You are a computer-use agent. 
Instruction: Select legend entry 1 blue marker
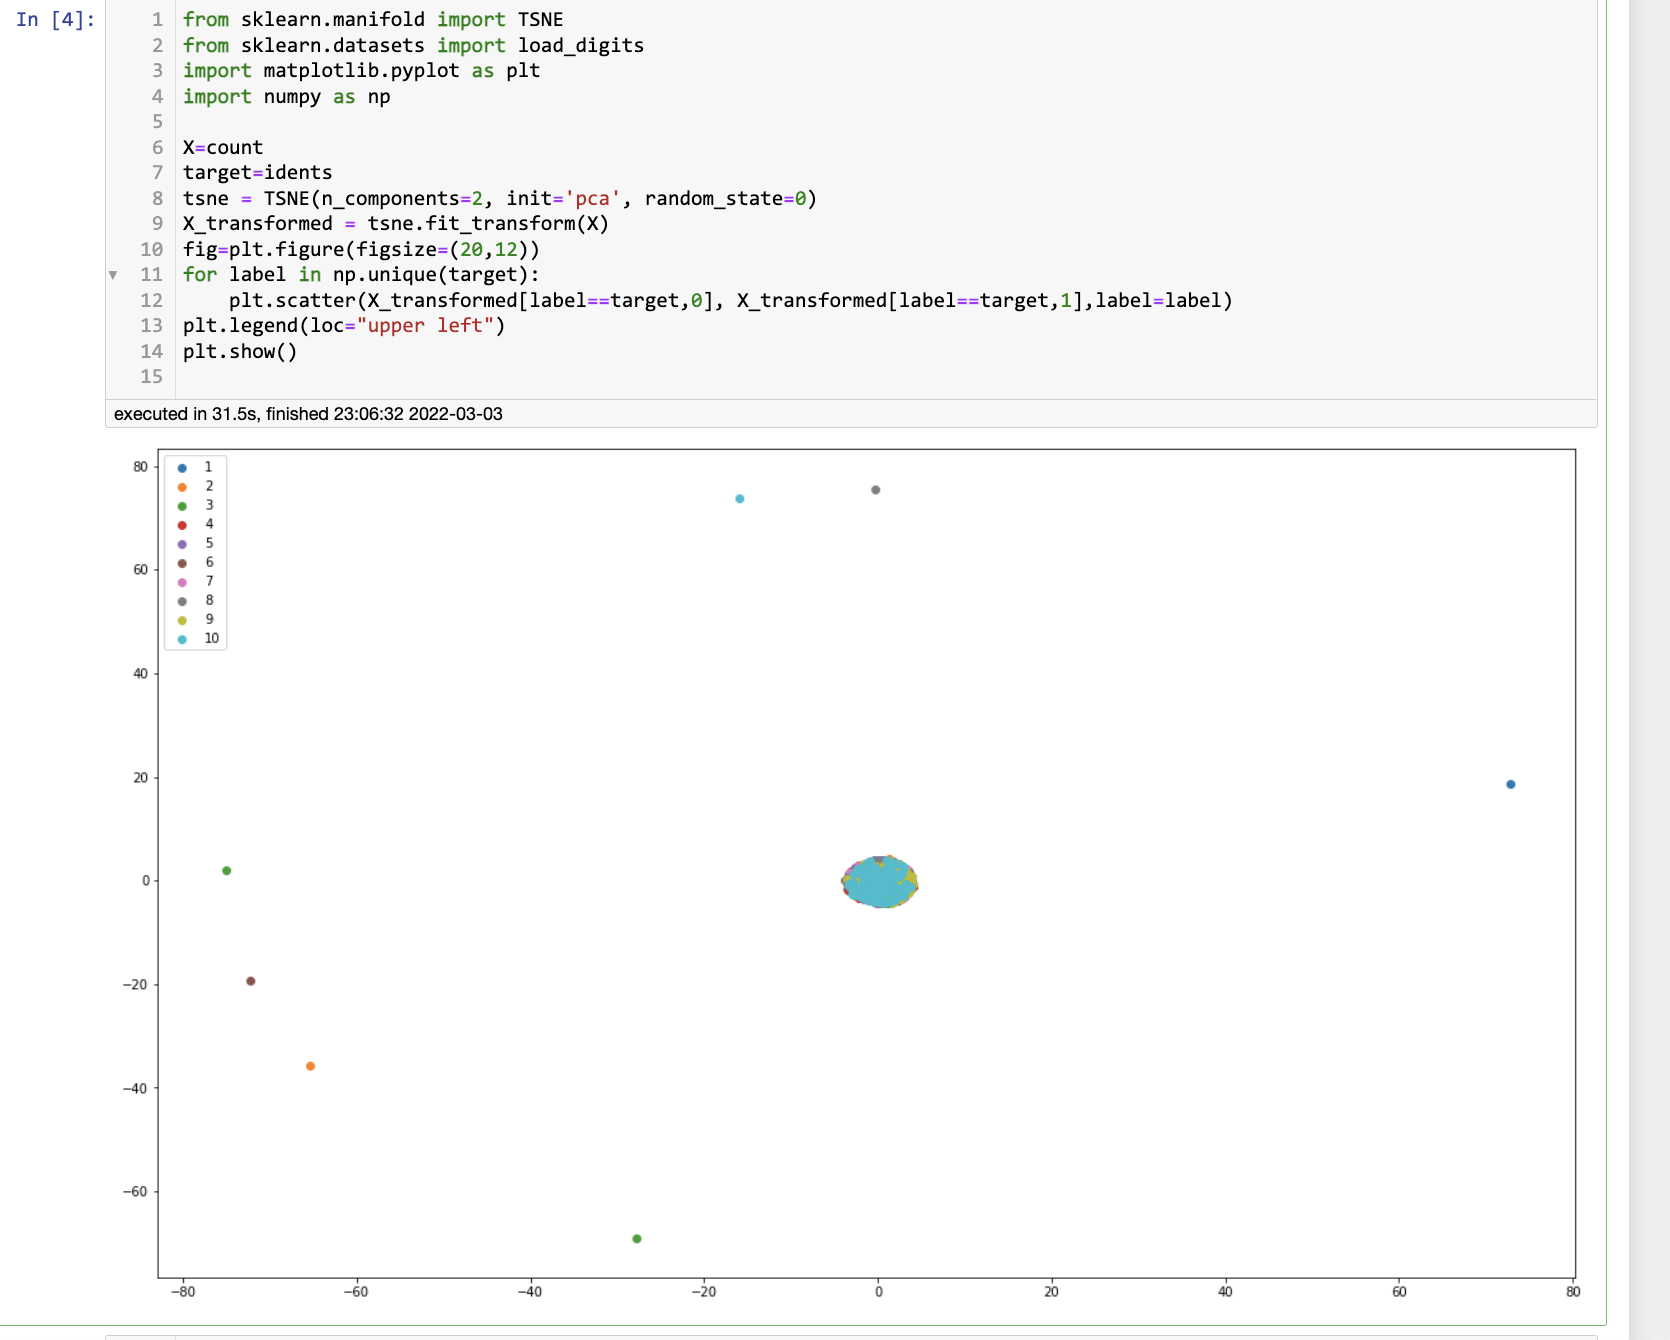(182, 466)
